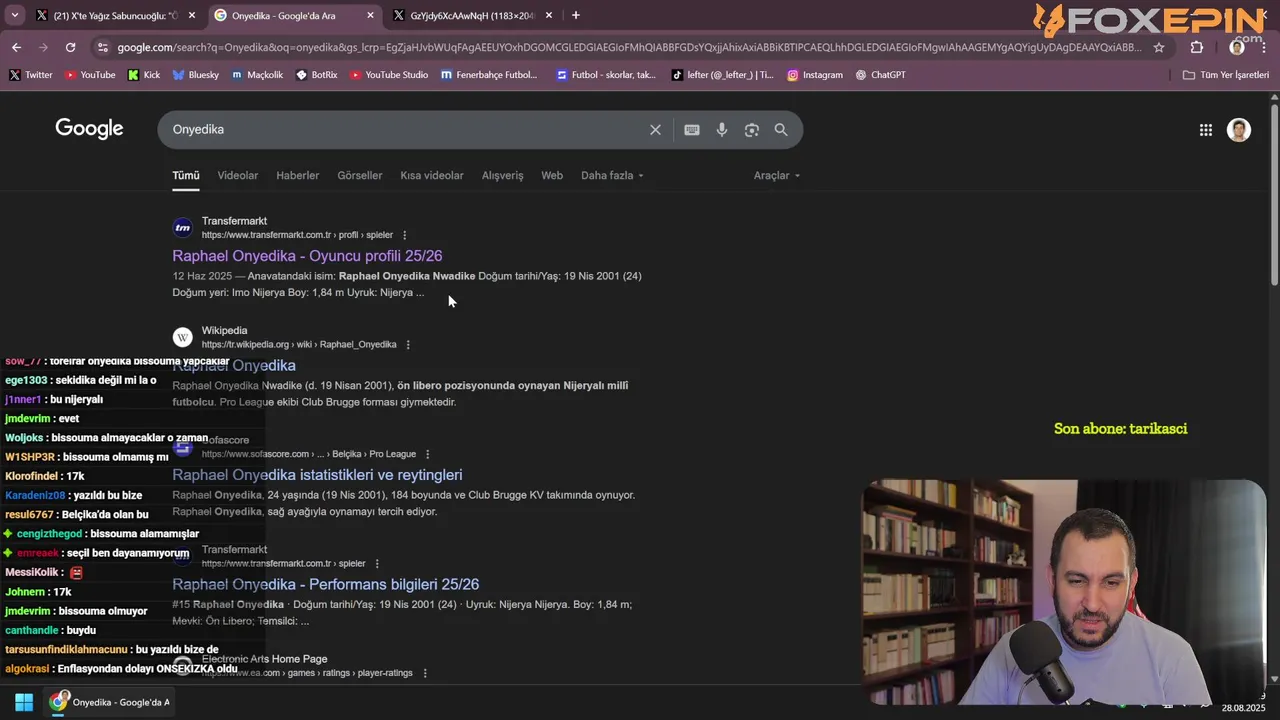Select the Tümü results tab
The height and width of the screenshot is (720, 1280).
[186, 176]
